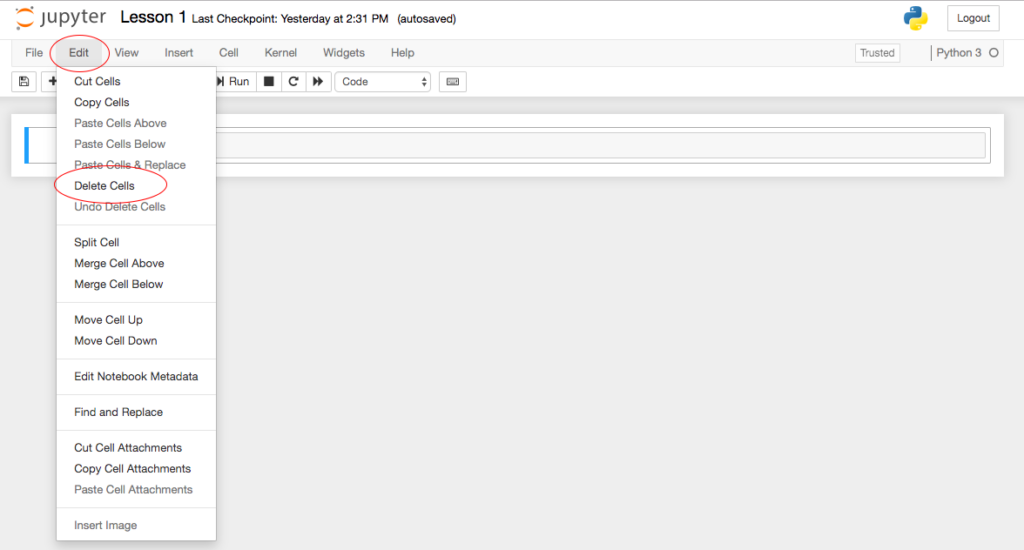Screen dimensions: 1024x550
Task: Select Delete Cells from Edit menu
Action: (x=104, y=186)
